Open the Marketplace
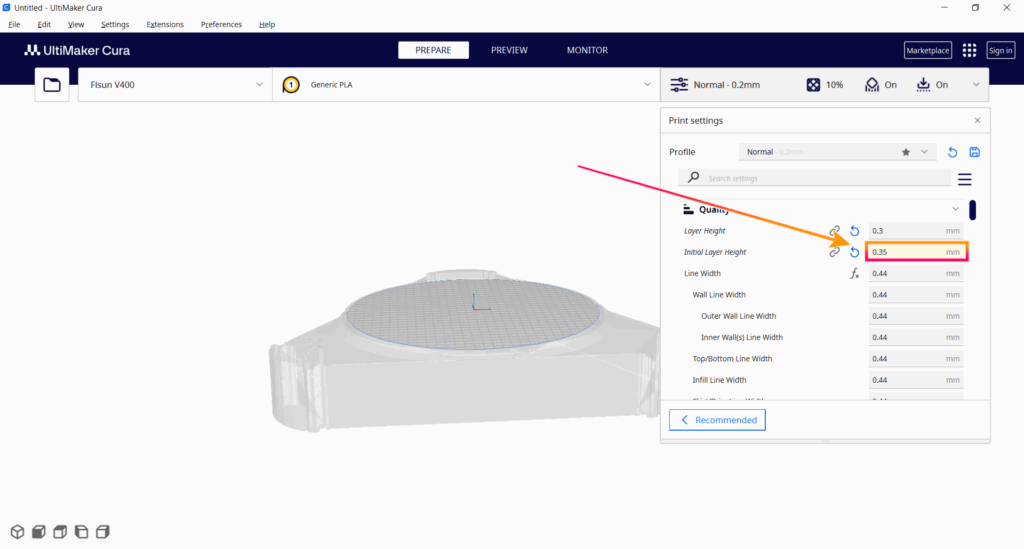This screenshot has width=1024, height=549. tap(927, 50)
